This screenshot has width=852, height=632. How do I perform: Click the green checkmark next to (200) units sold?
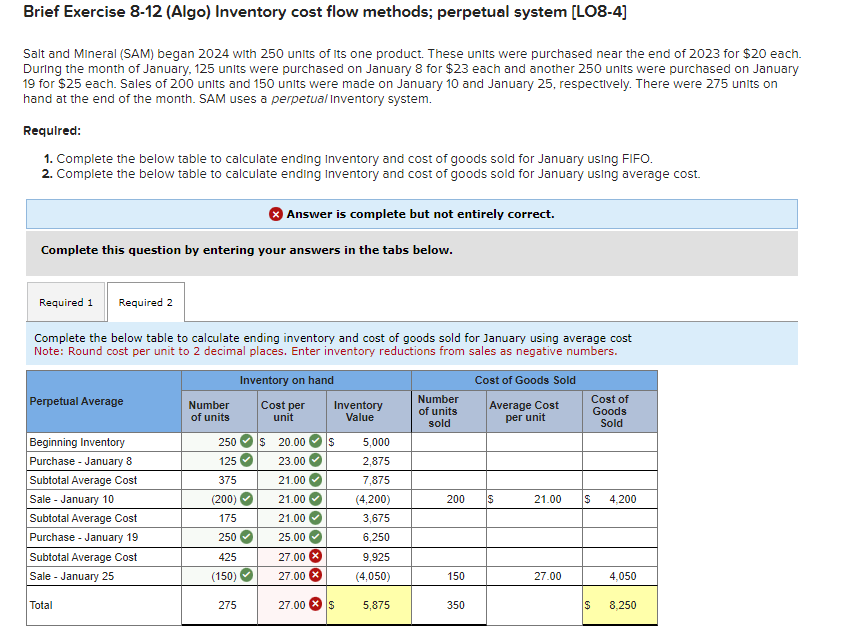pos(246,499)
